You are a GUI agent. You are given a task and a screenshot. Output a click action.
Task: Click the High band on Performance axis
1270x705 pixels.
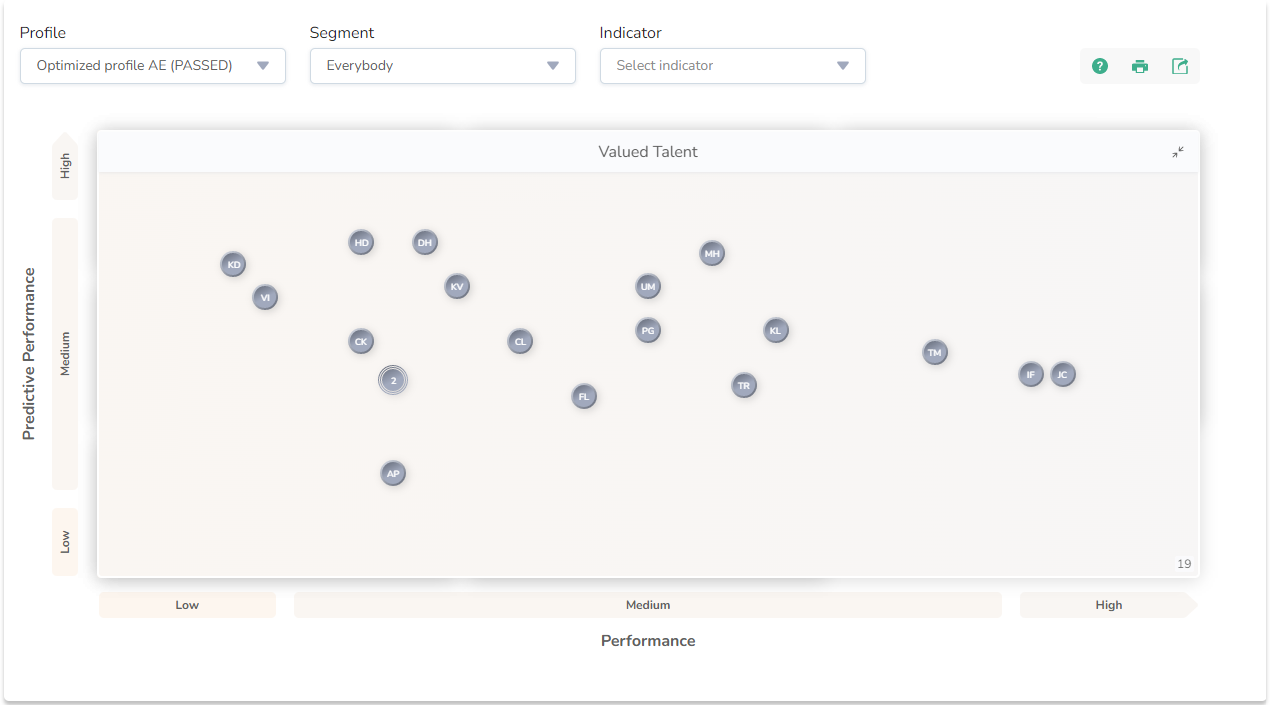tap(1108, 605)
